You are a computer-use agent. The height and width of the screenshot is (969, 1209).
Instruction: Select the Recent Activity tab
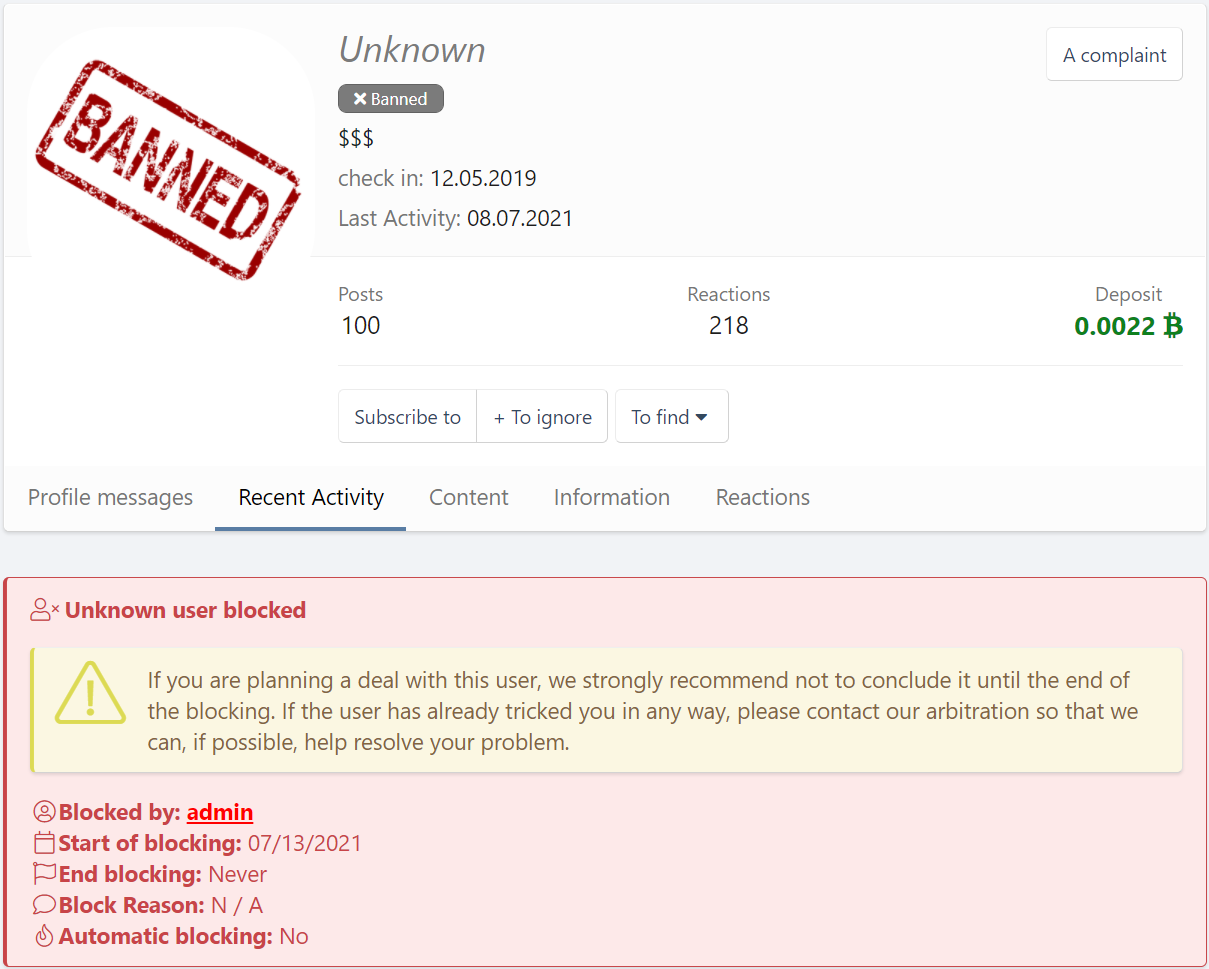pos(310,497)
